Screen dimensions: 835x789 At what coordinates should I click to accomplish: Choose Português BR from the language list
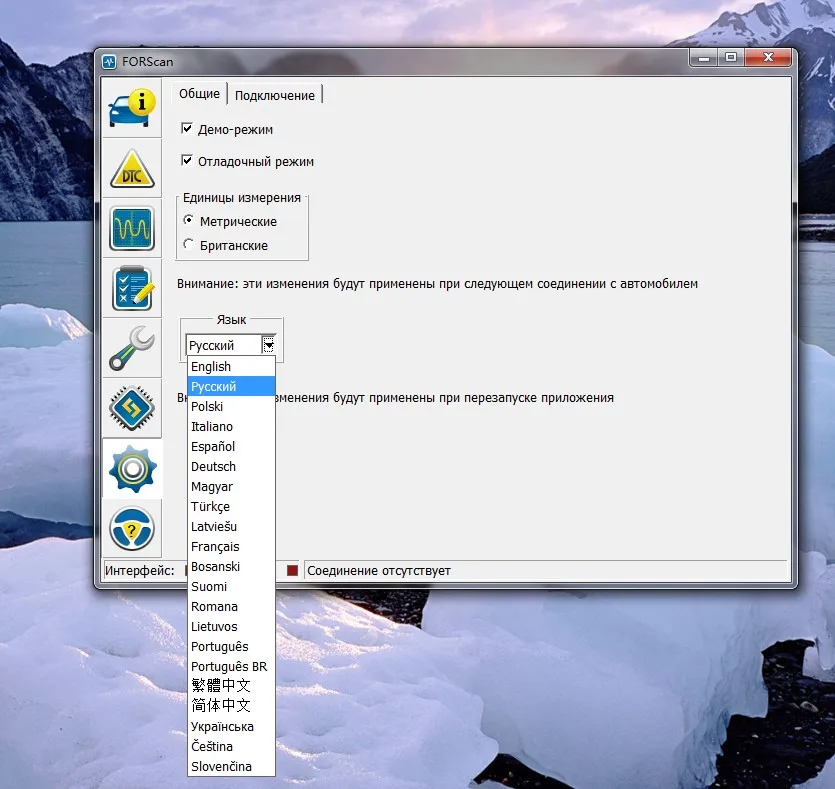231,667
